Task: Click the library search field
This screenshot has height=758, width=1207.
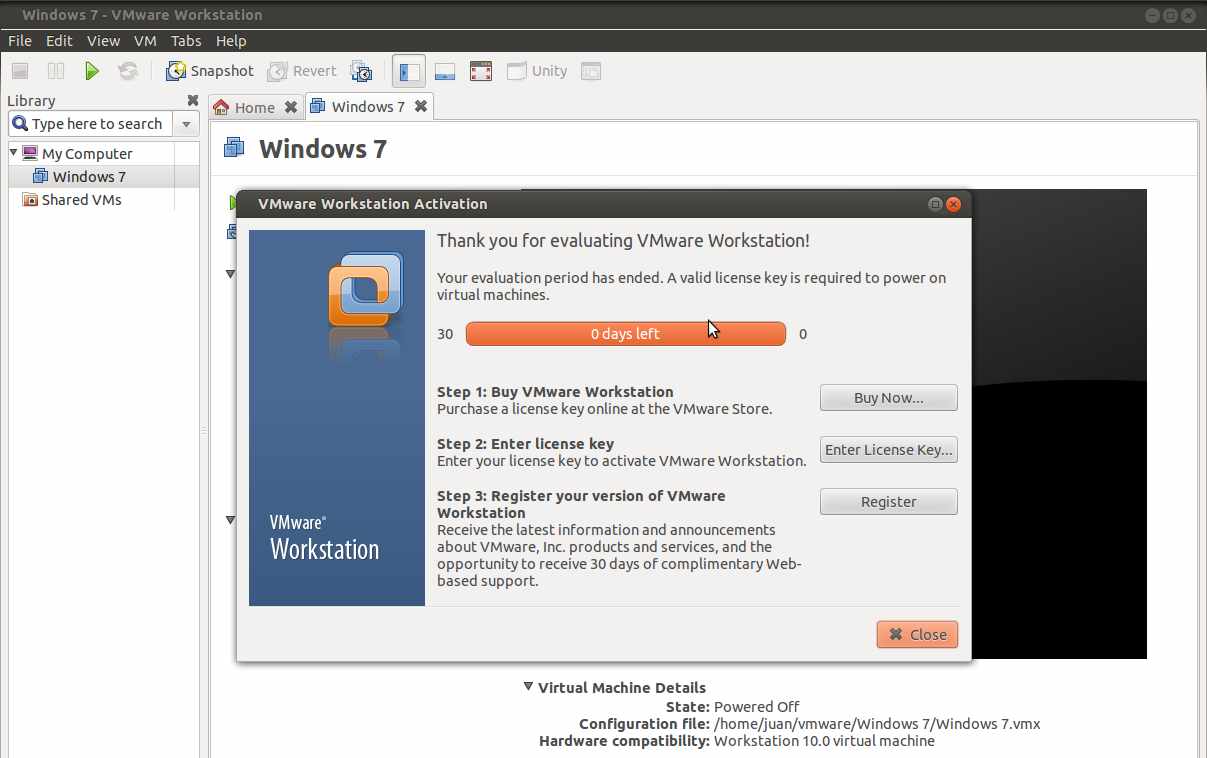Action: click(x=91, y=124)
